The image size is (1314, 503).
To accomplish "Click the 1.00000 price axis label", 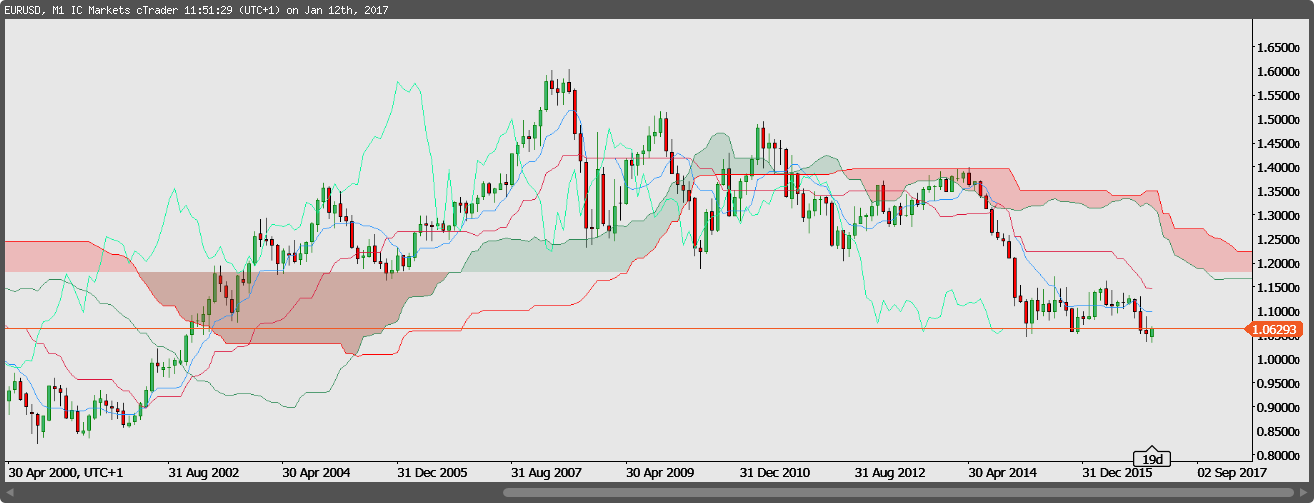I will tap(1280, 360).
